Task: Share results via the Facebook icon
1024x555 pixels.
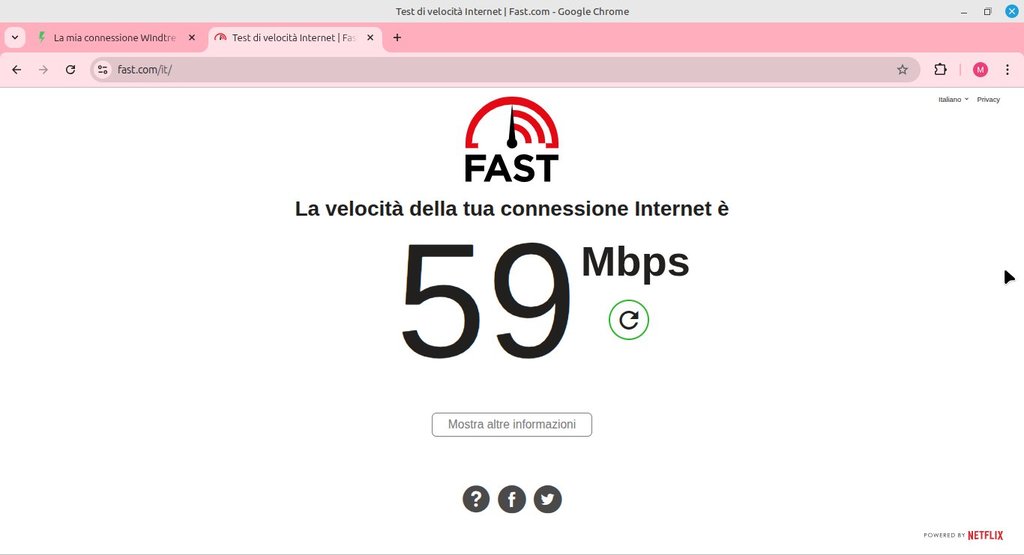Action: pos(512,500)
